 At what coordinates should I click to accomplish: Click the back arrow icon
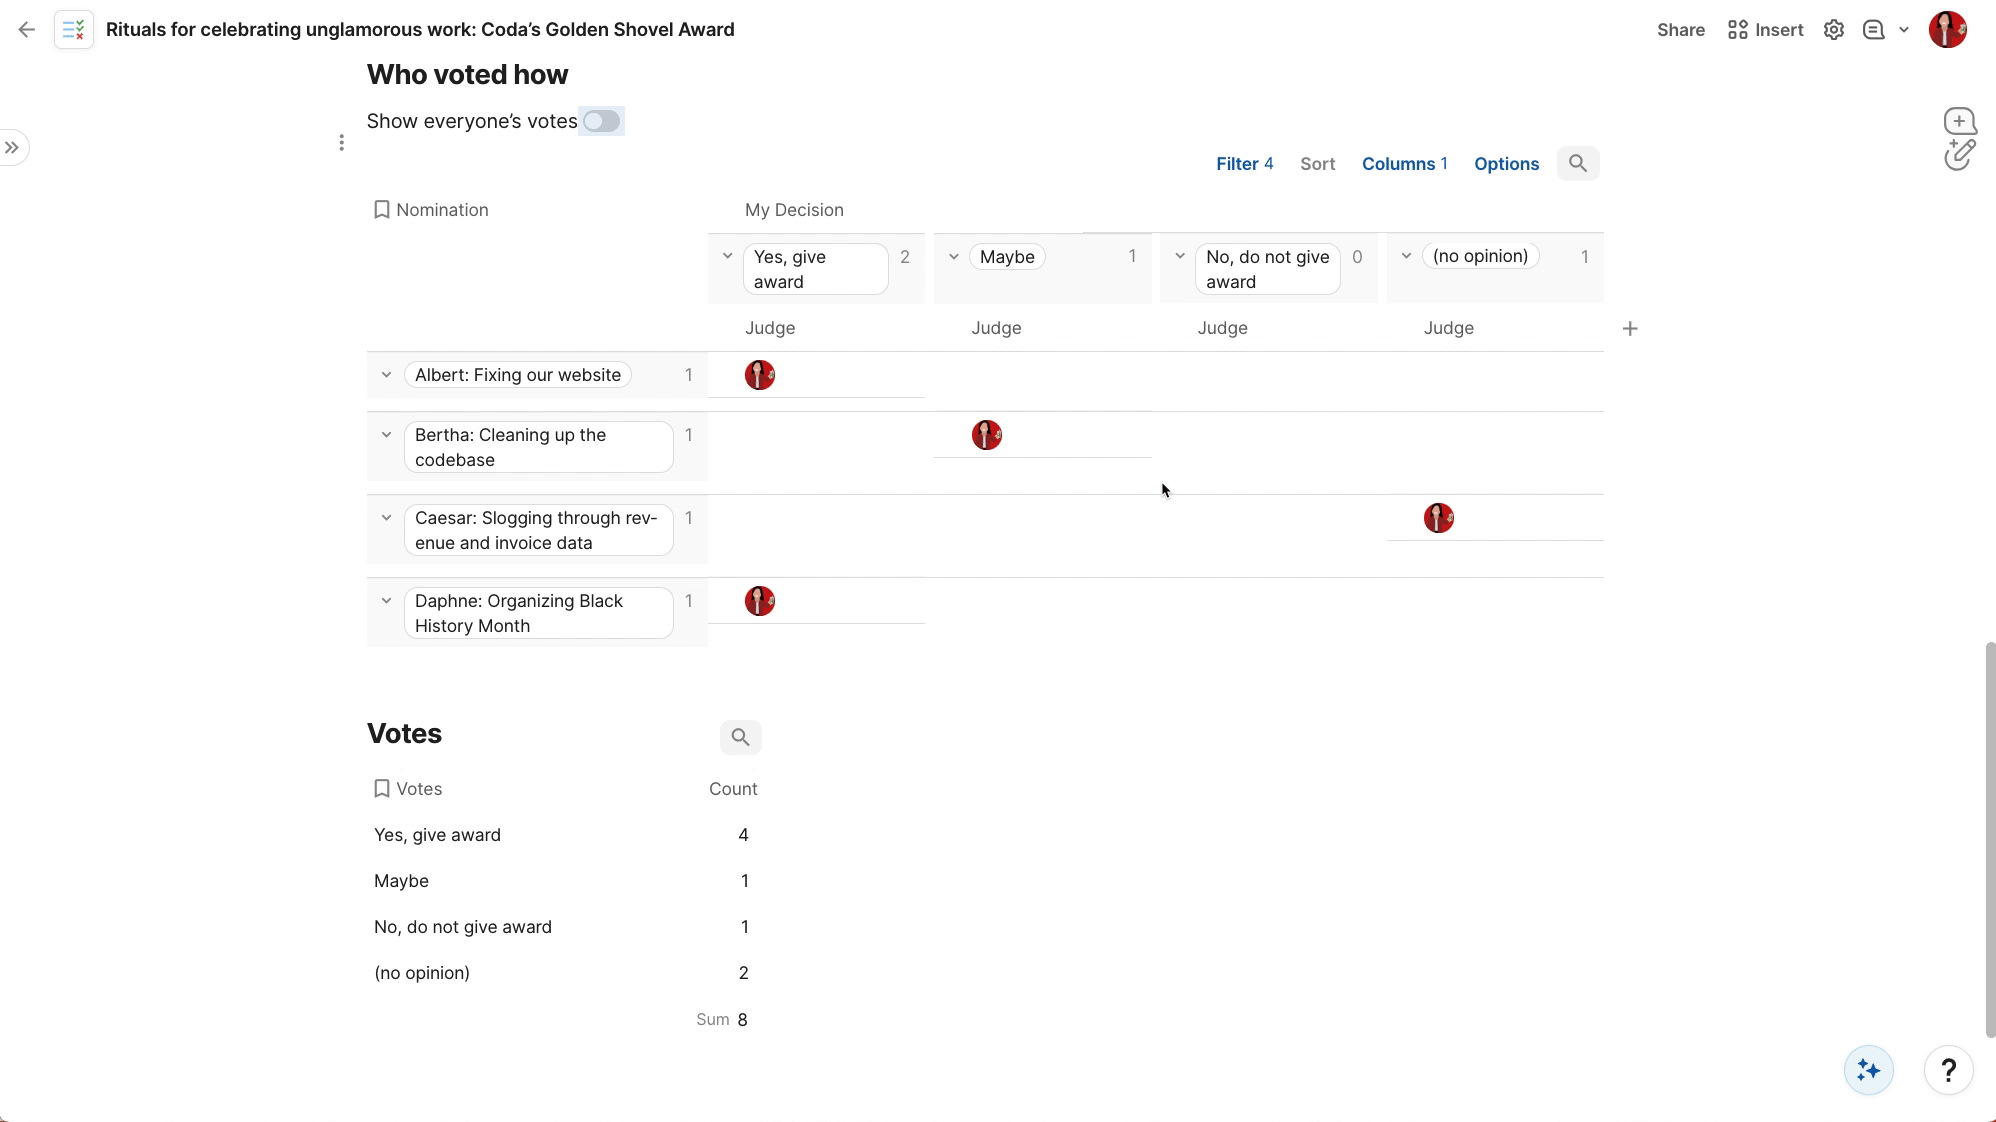pyautogui.click(x=27, y=30)
